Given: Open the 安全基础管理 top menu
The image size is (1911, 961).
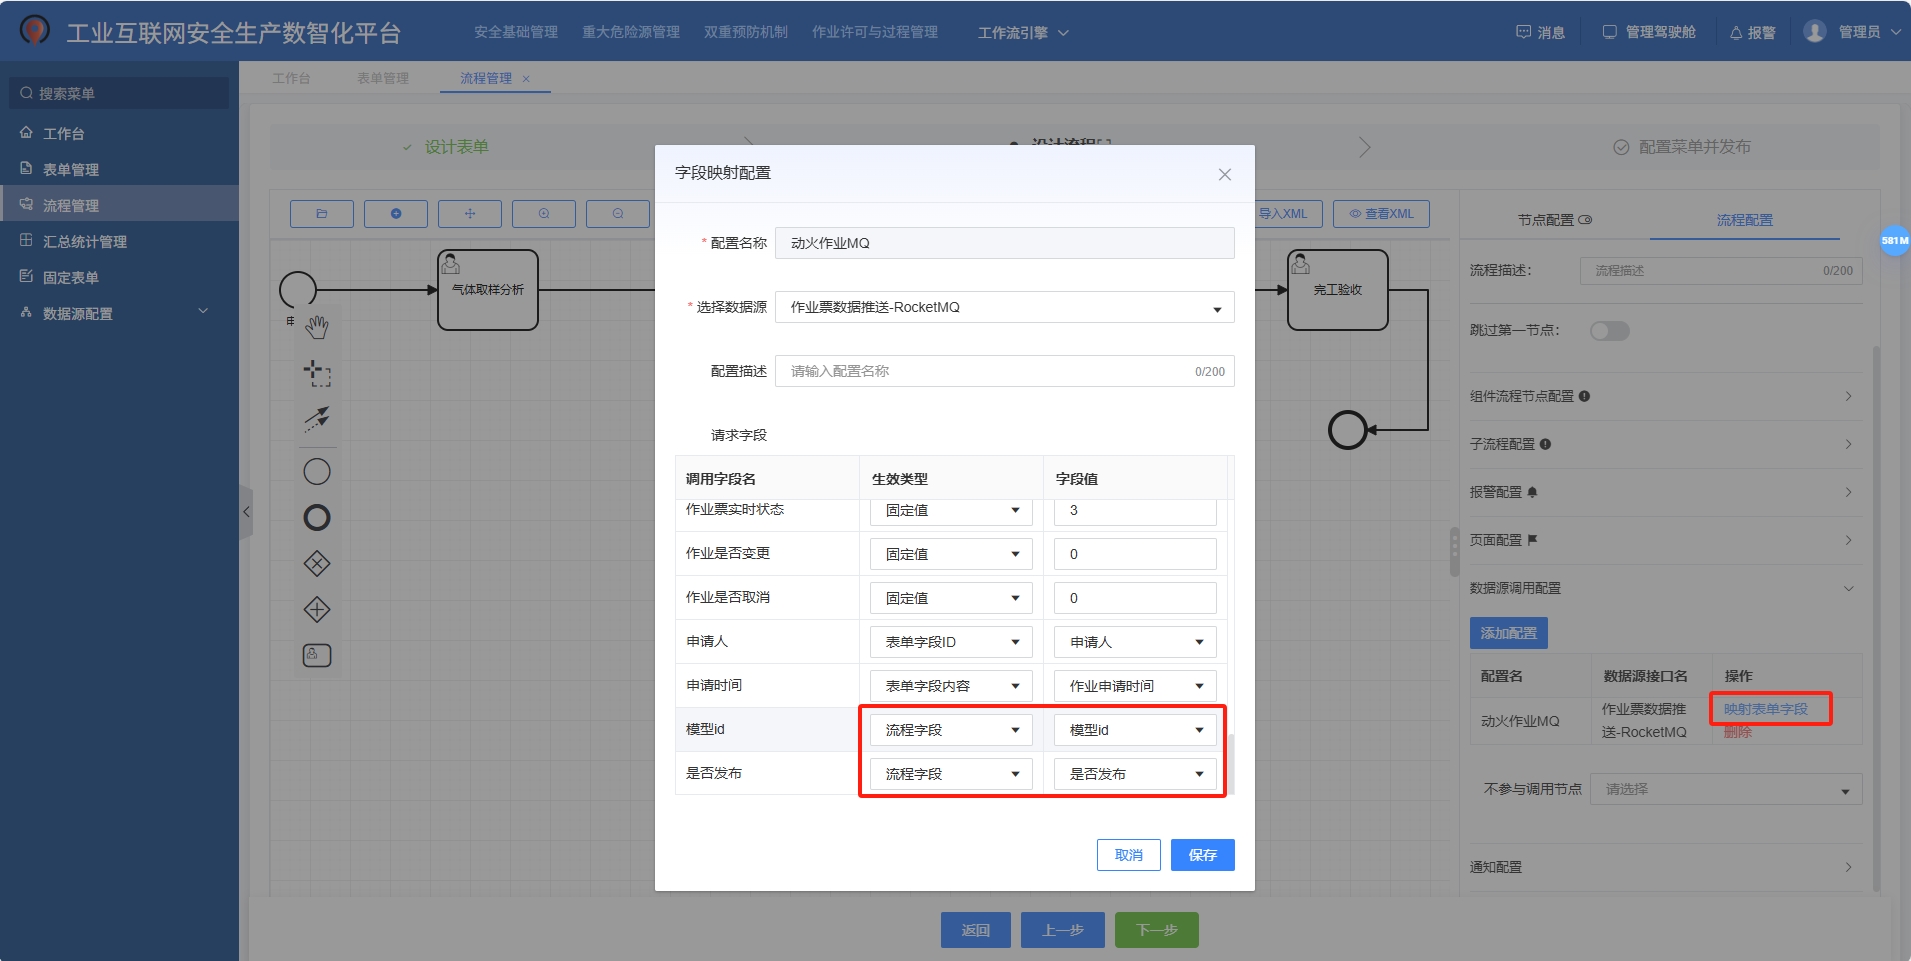Looking at the screenshot, I should (516, 32).
